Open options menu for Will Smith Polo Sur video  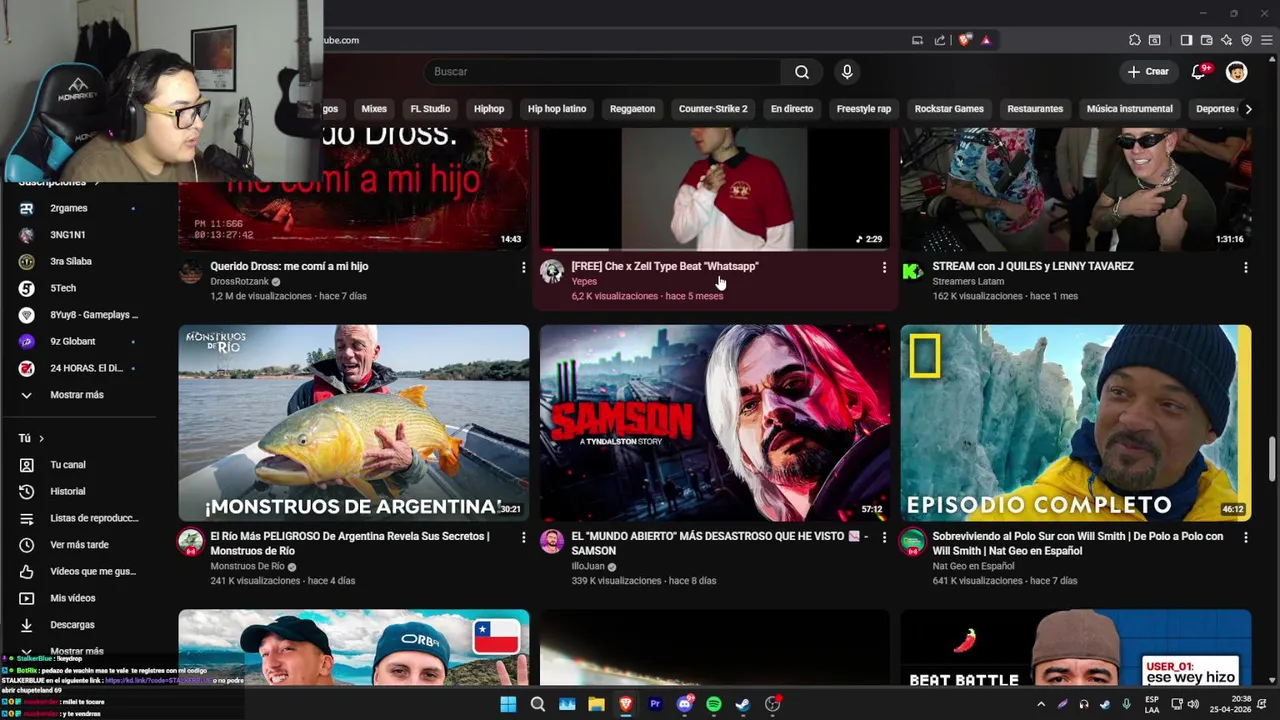click(1245, 537)
